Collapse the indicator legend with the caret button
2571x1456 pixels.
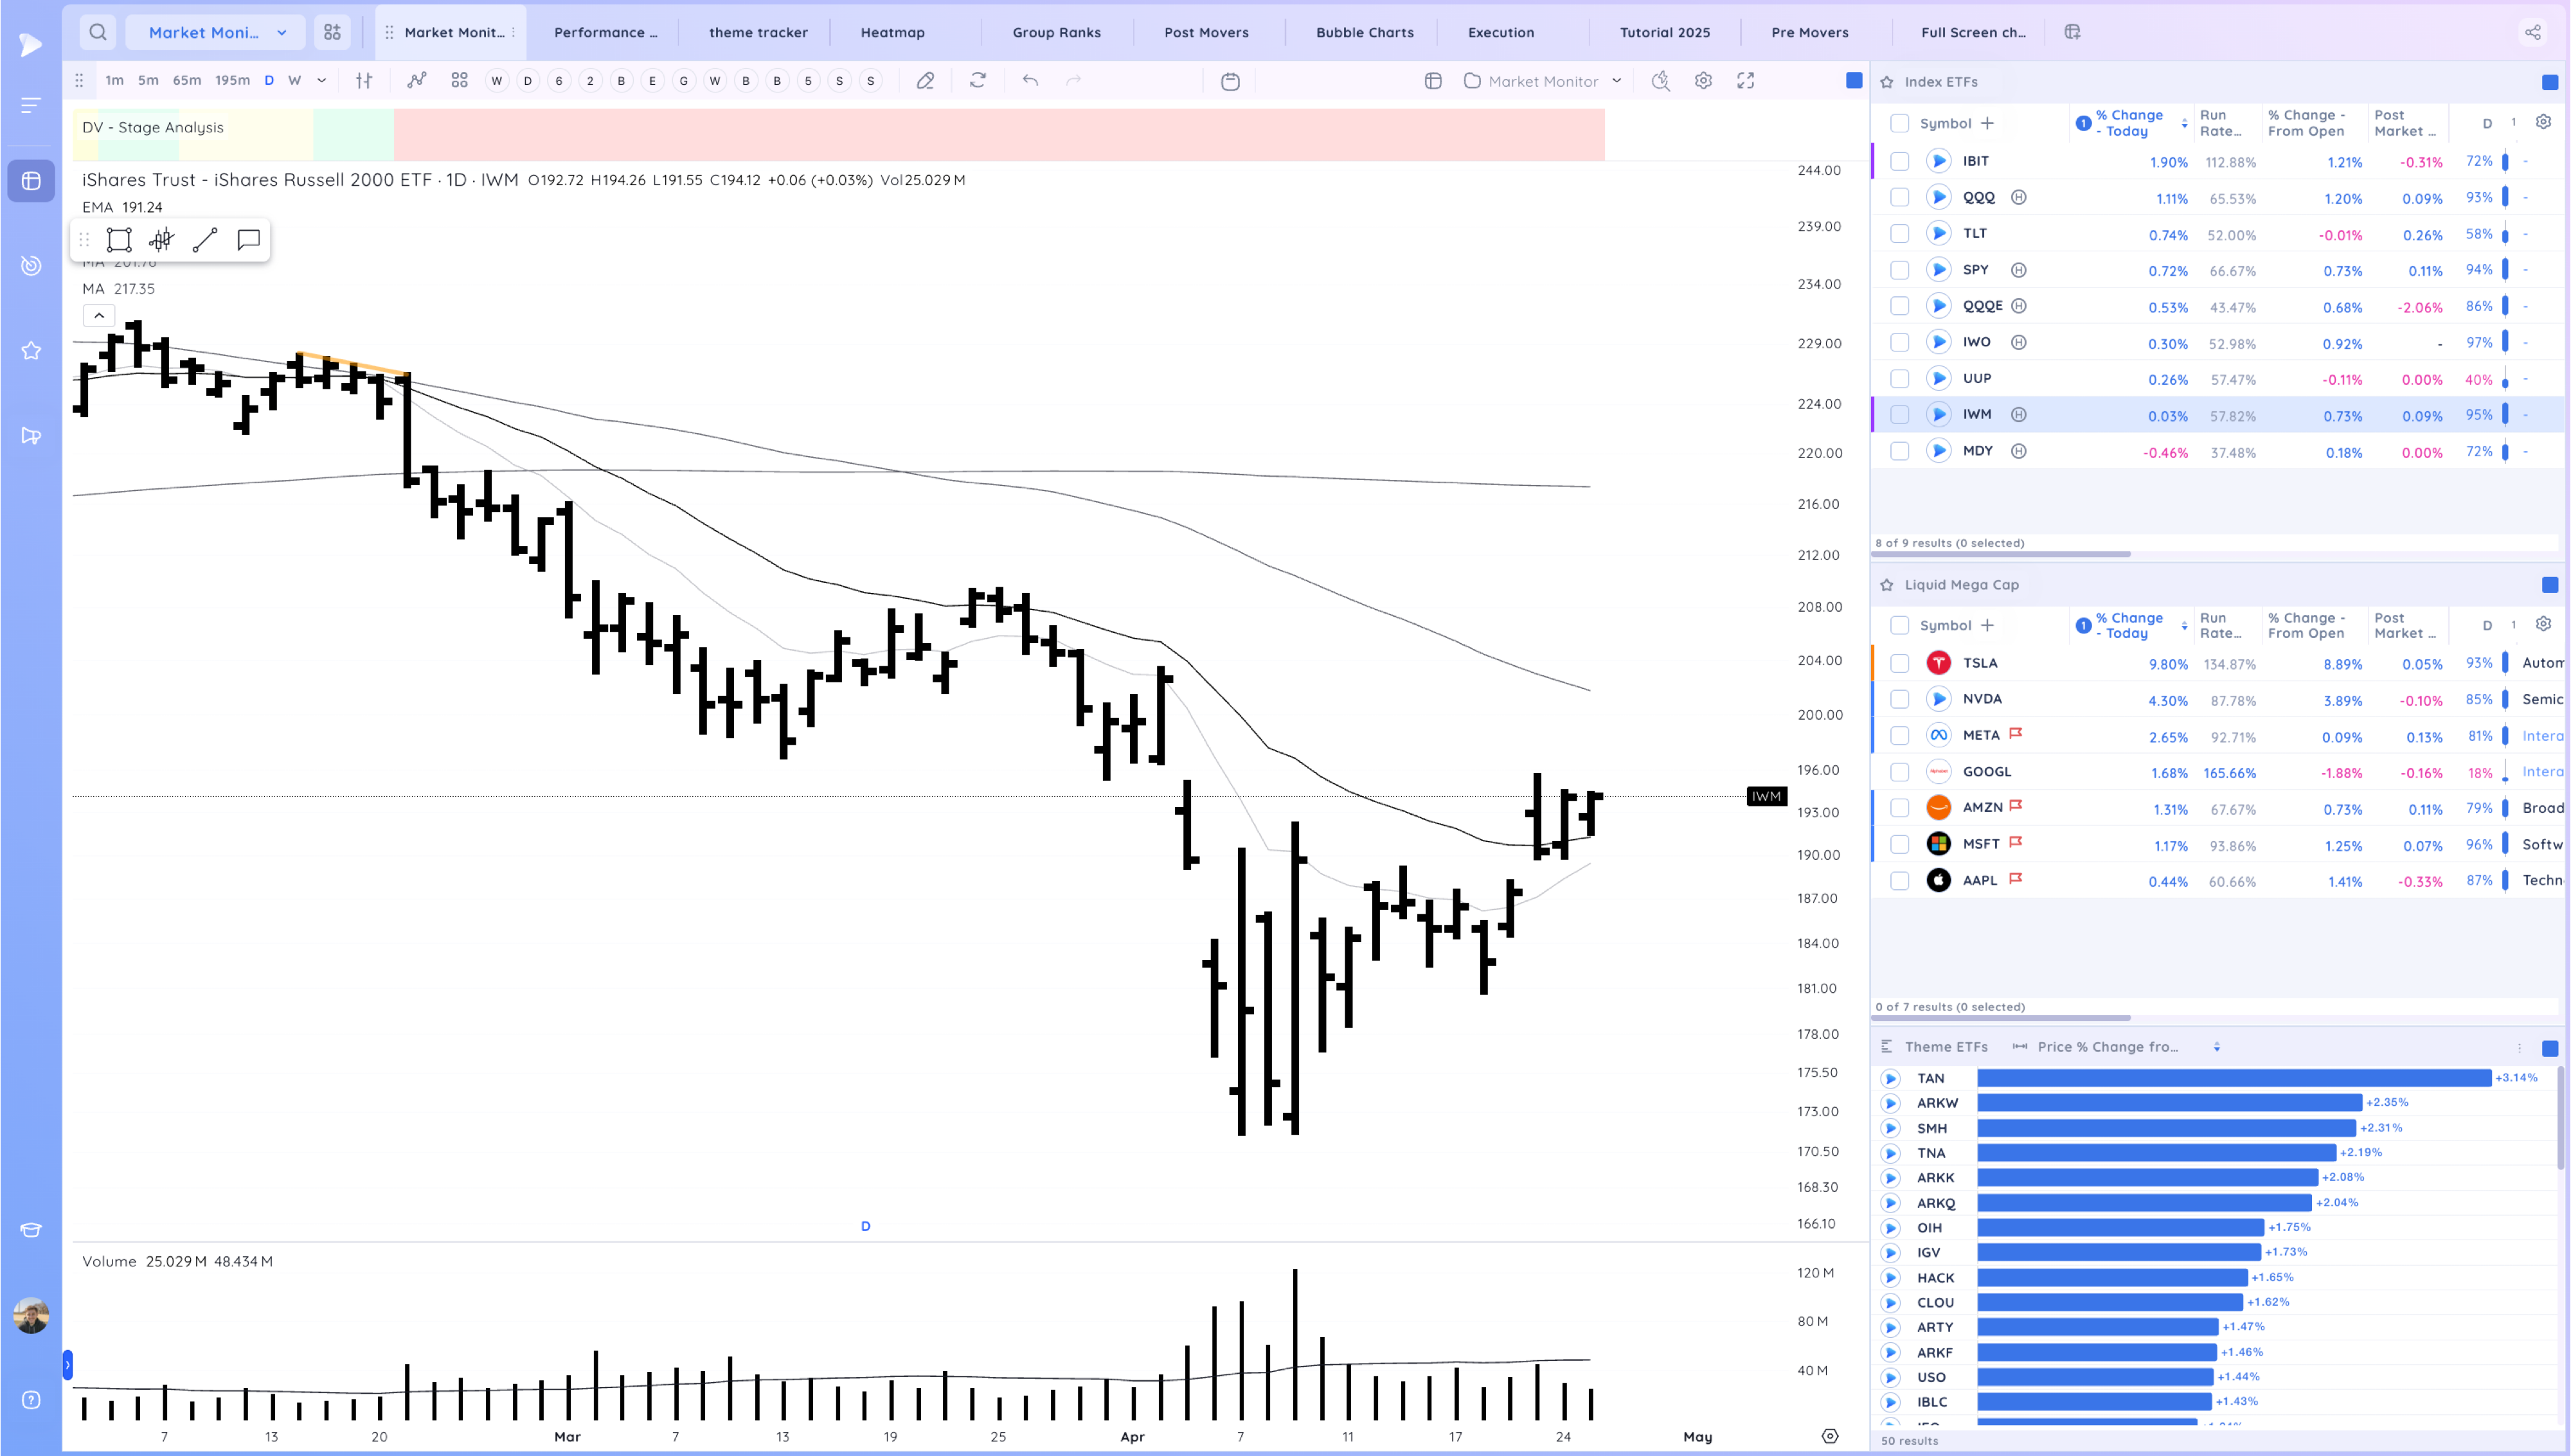99,316
